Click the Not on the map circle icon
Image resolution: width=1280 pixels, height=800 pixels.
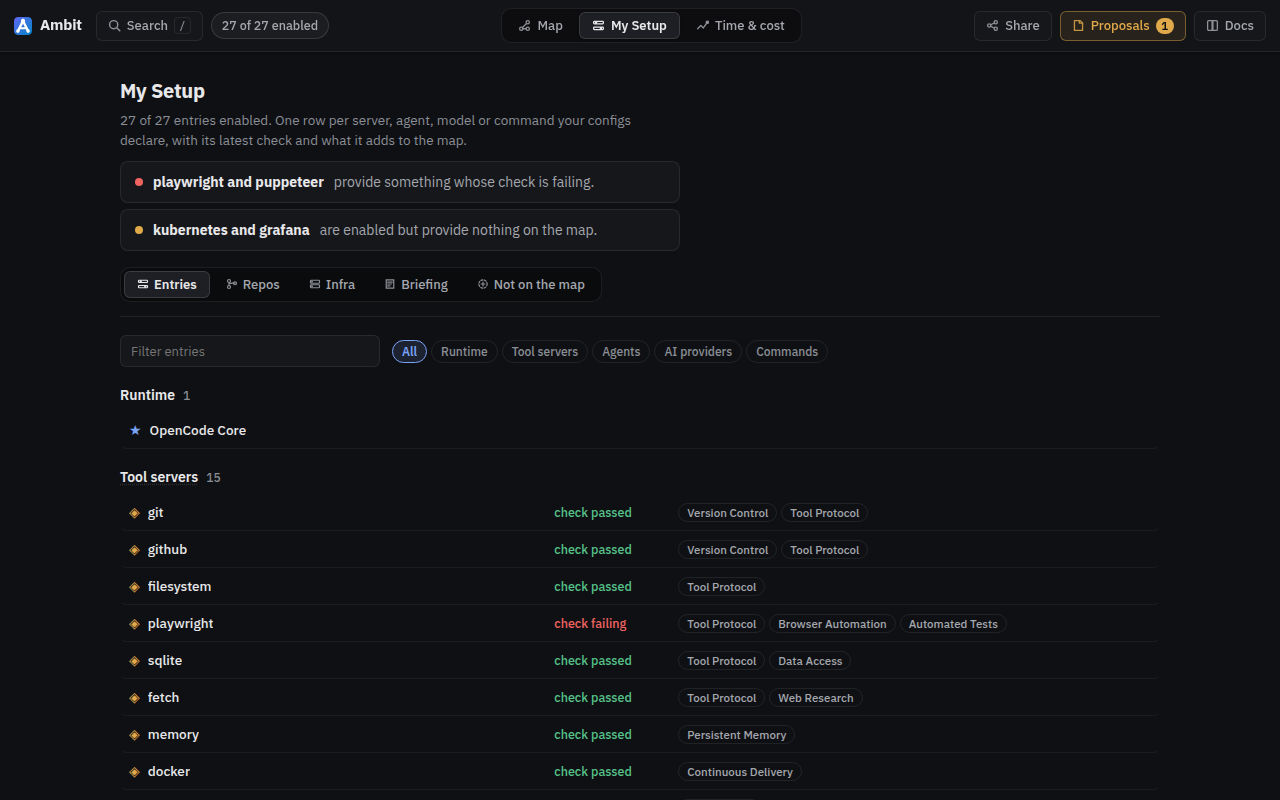(x=483, y=285)
